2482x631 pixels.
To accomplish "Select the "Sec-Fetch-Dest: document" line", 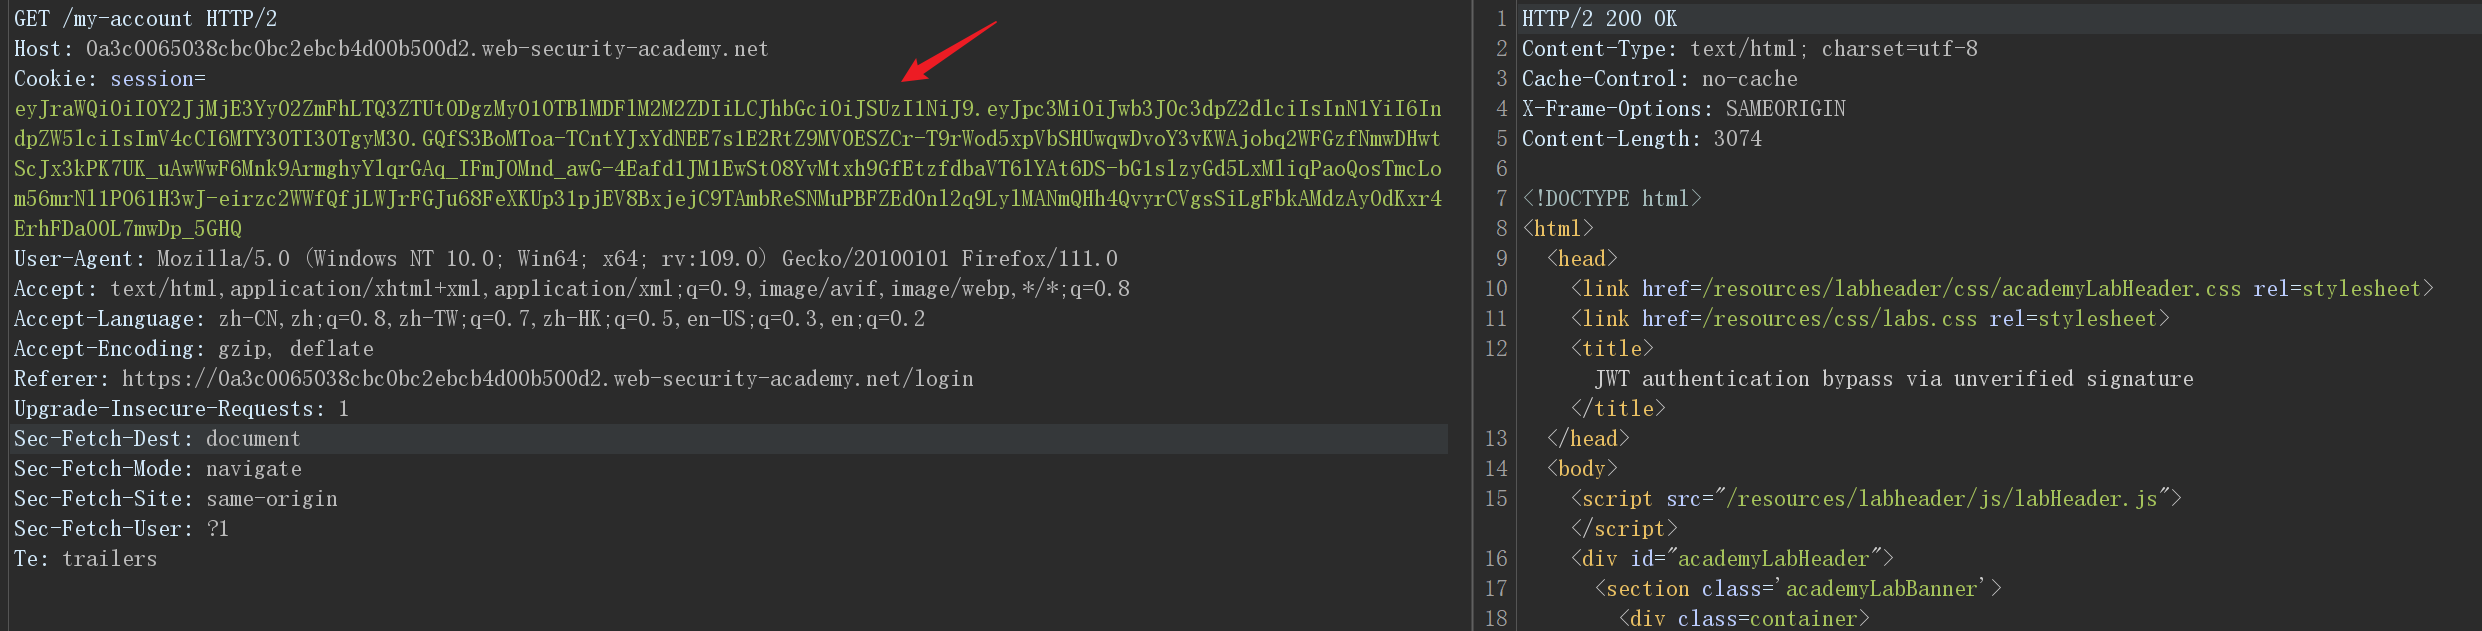I will [157, 438].
